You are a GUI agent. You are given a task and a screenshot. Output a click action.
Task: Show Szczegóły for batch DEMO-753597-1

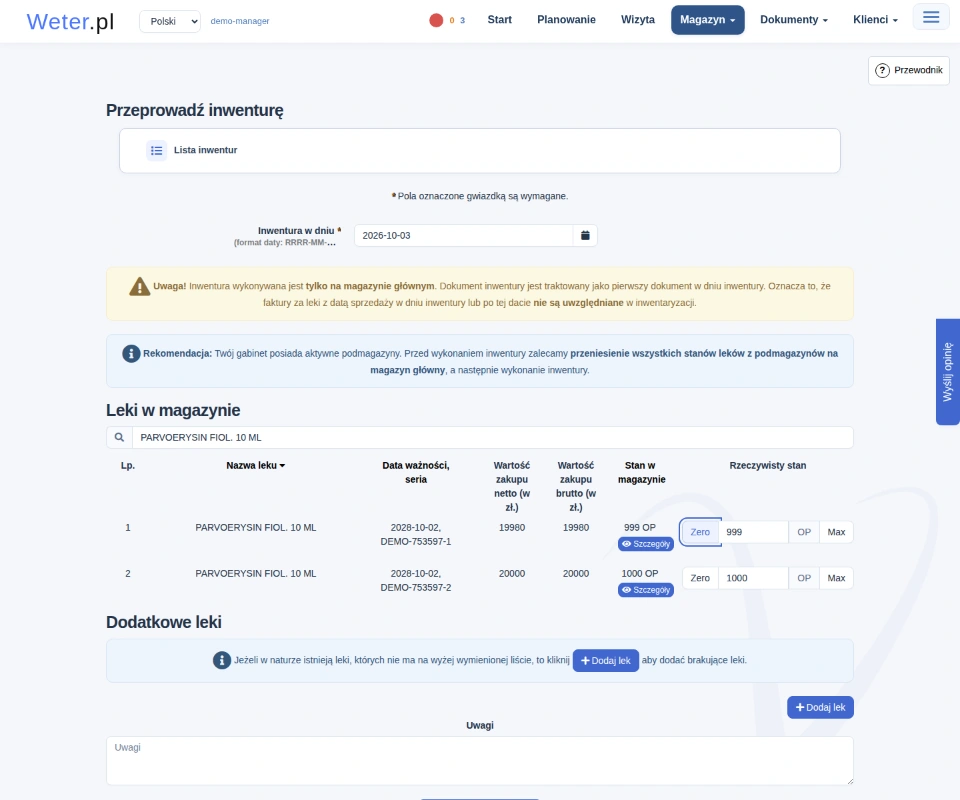pyautogui.click(x=646, y=544)
